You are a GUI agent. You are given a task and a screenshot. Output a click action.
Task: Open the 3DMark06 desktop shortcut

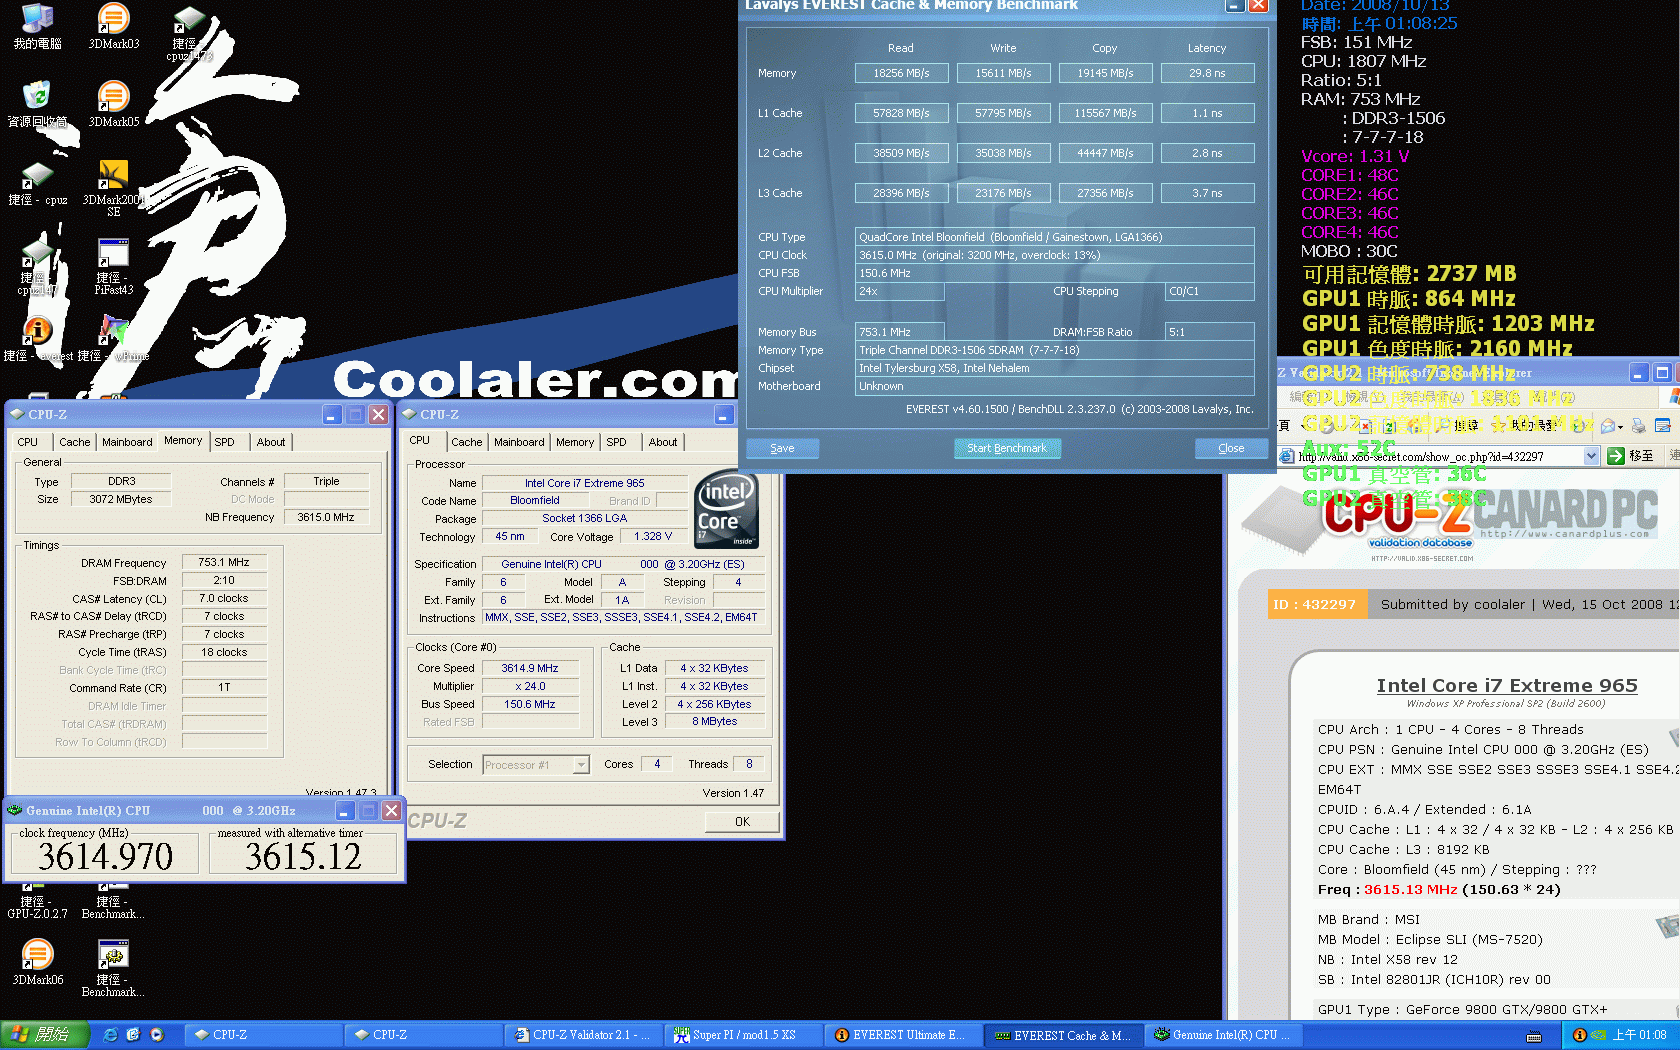pyautogui.click(x=37, y=962)
